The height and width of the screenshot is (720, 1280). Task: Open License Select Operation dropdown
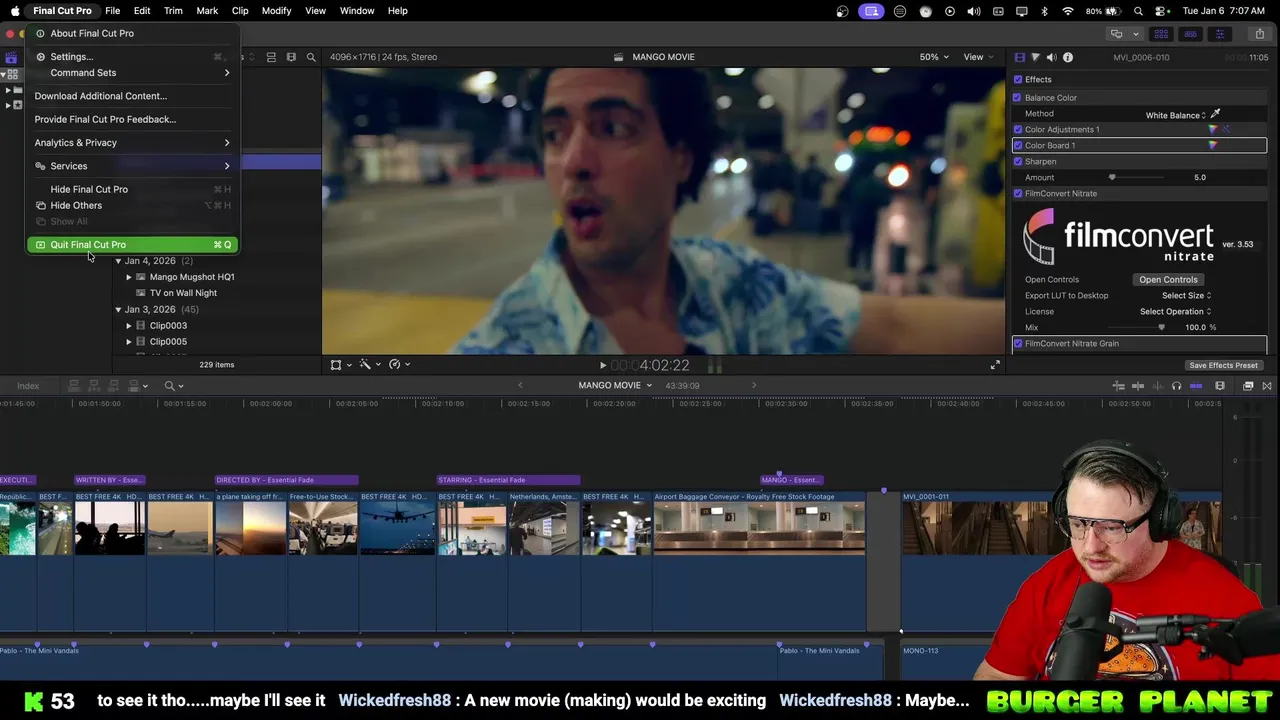(1175, 312)
